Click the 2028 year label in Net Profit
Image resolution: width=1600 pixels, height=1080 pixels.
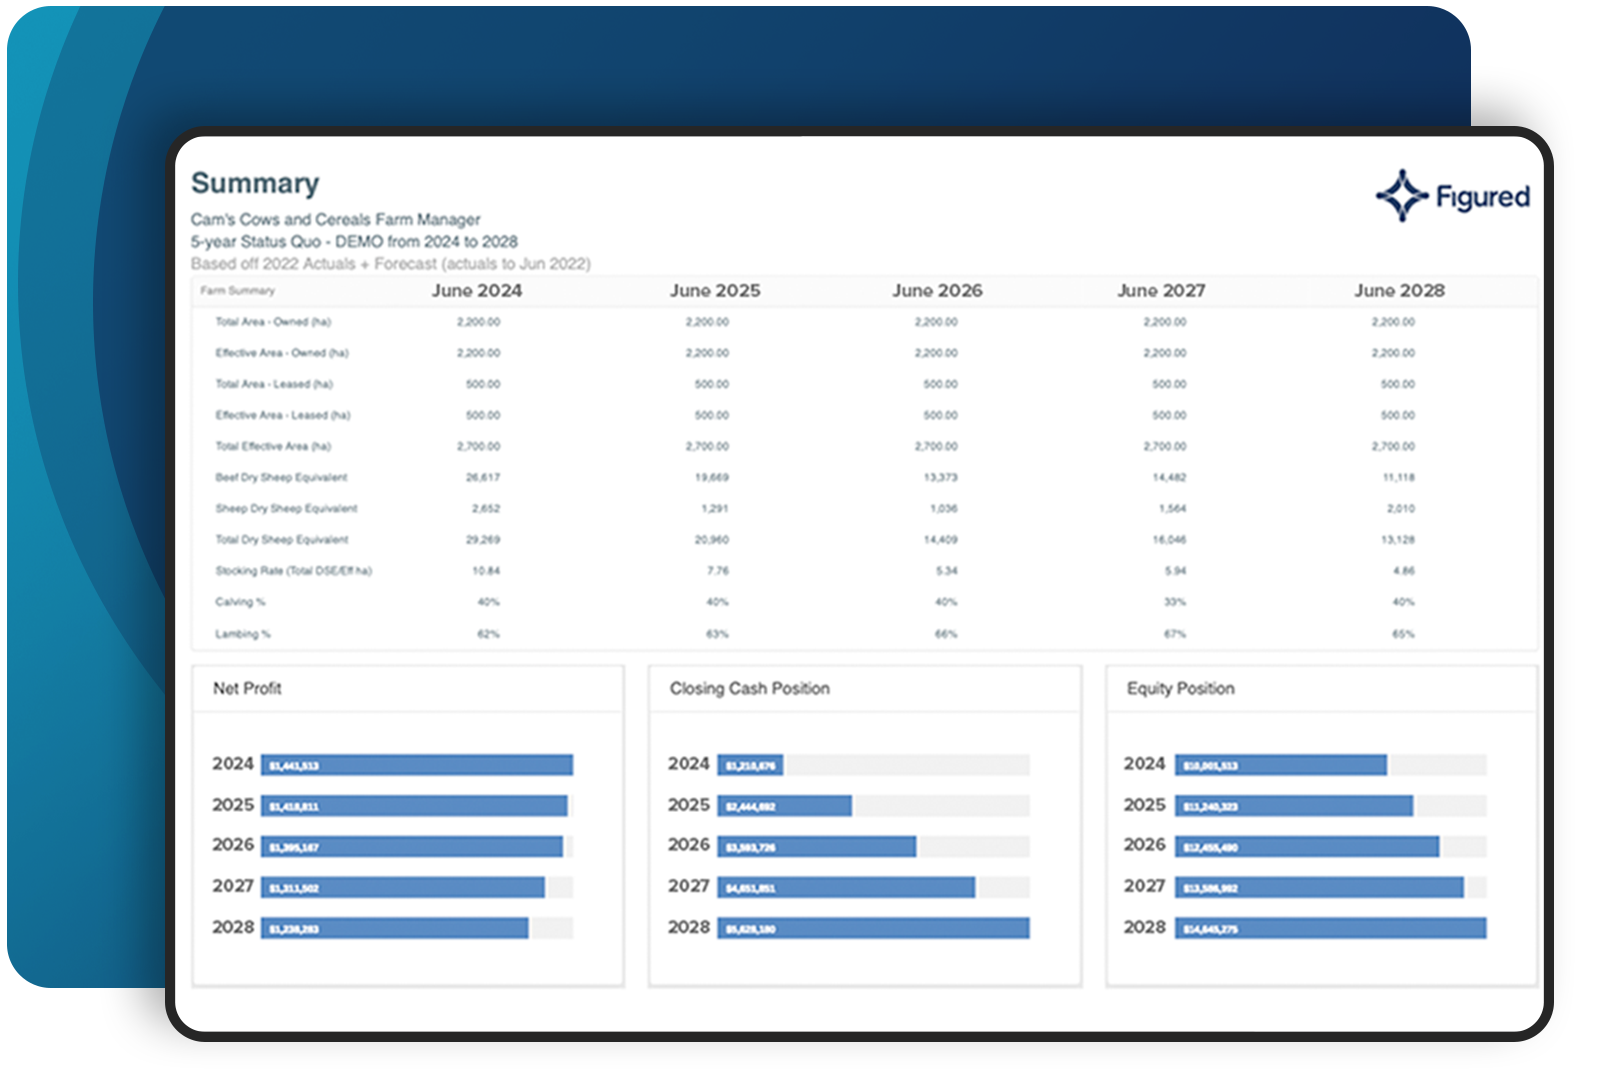[x=233, y=927]
